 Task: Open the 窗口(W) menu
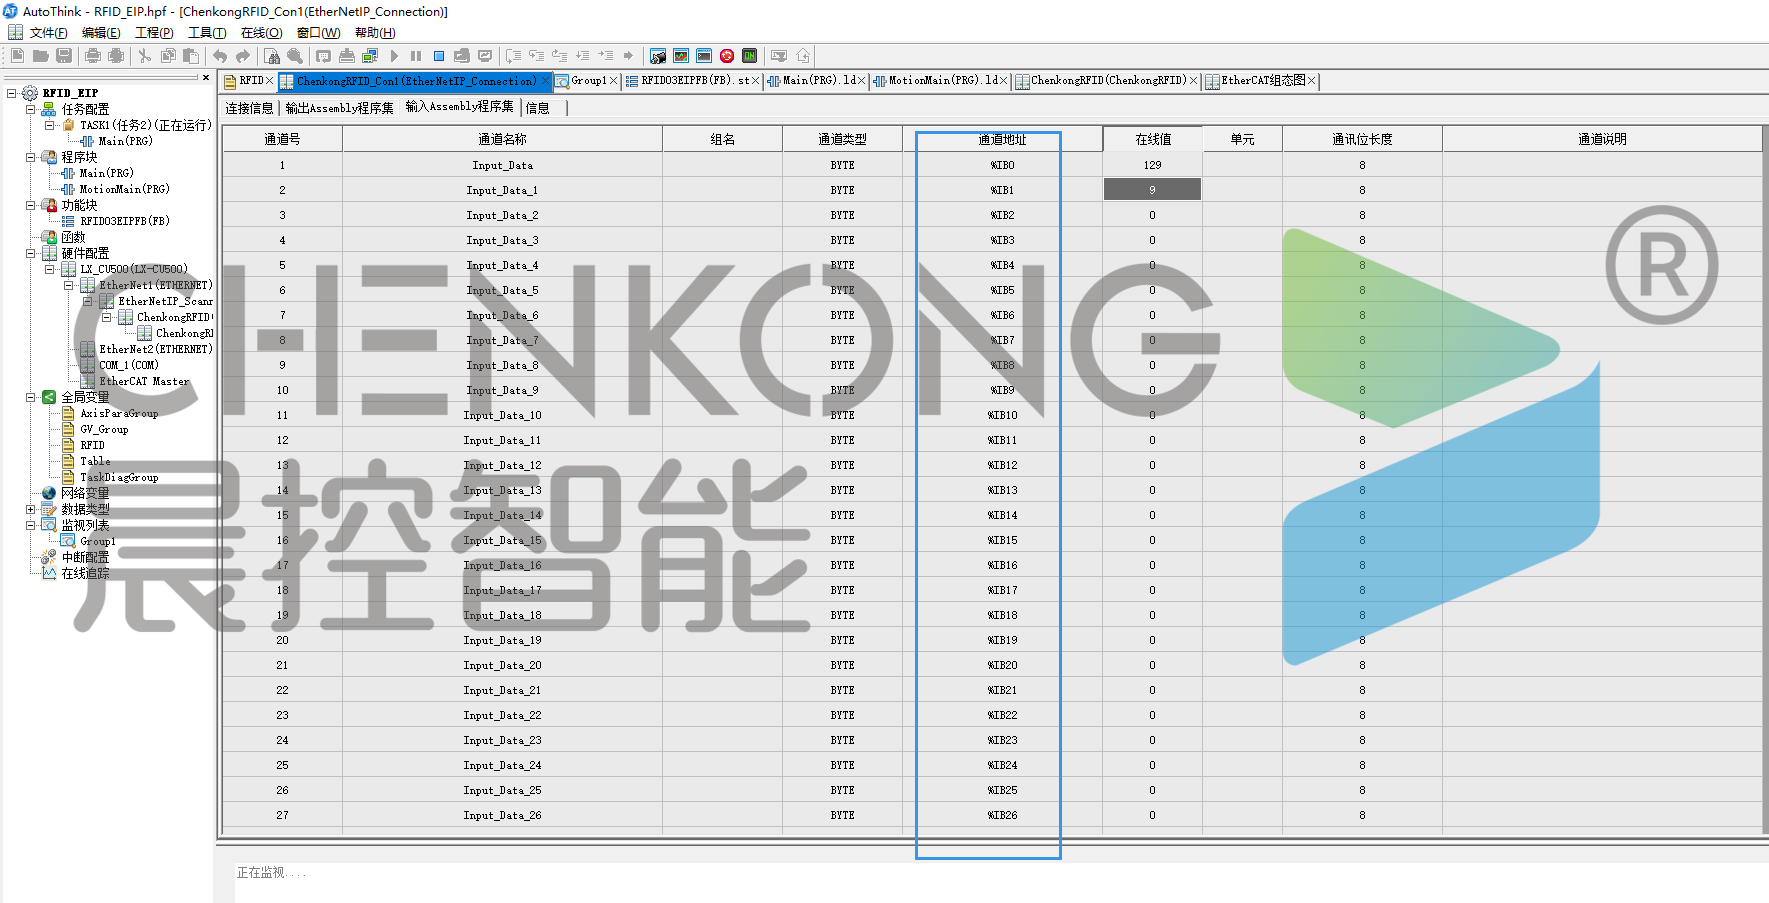tap(318, 33)
